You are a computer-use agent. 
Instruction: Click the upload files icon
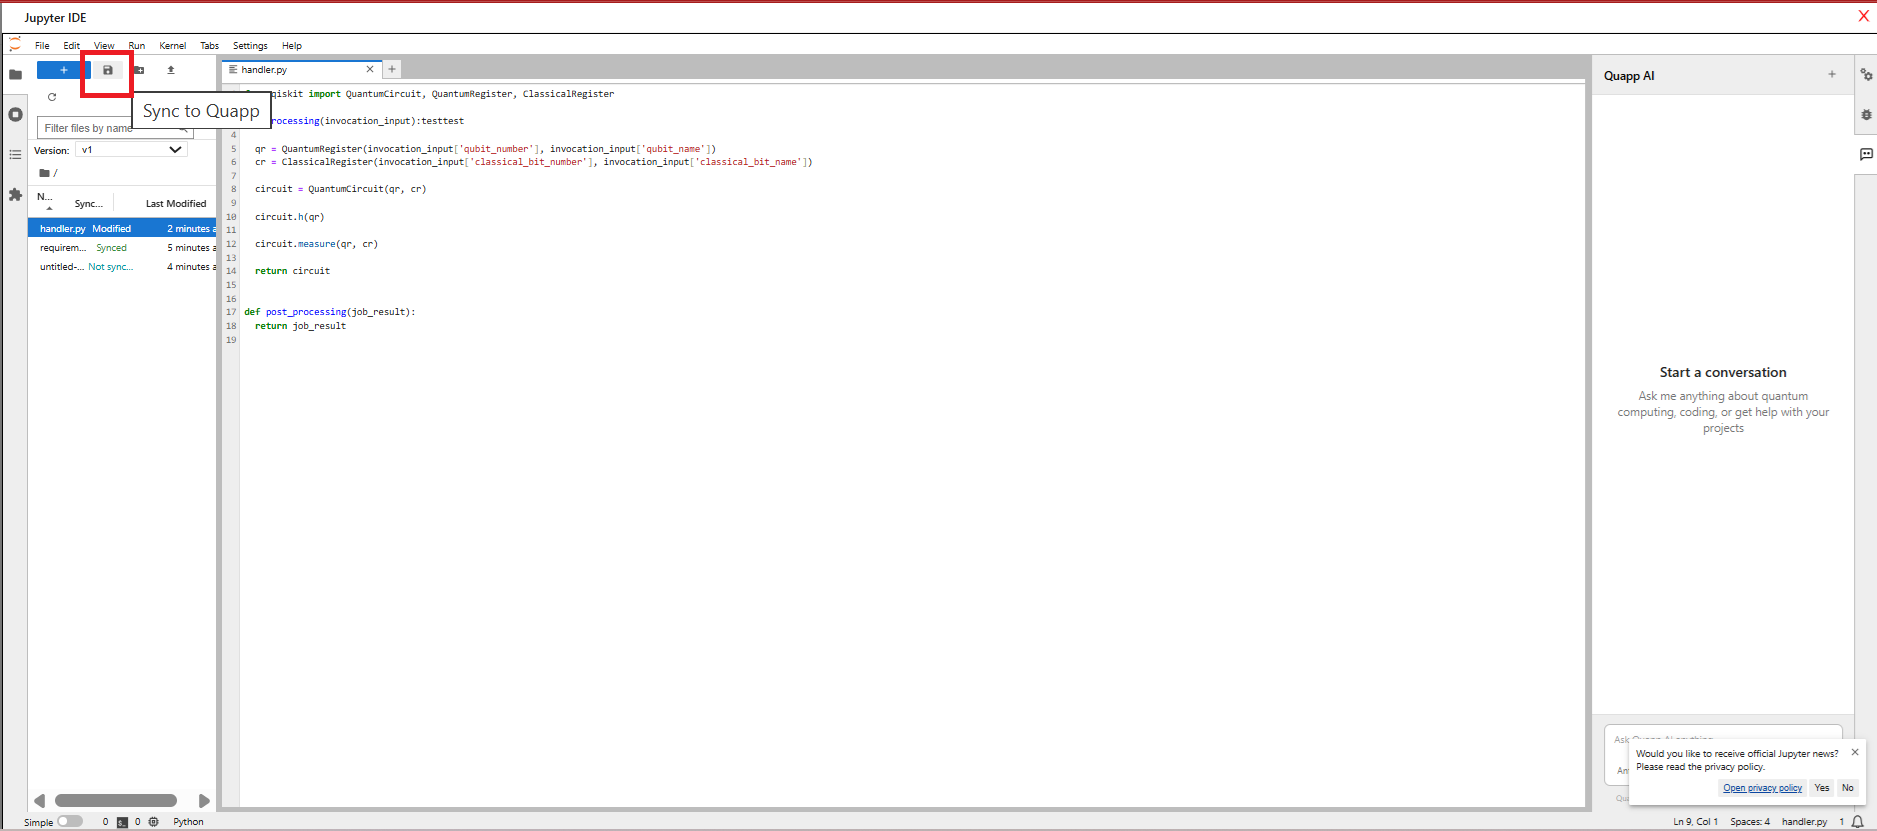(x=171, y=70)
